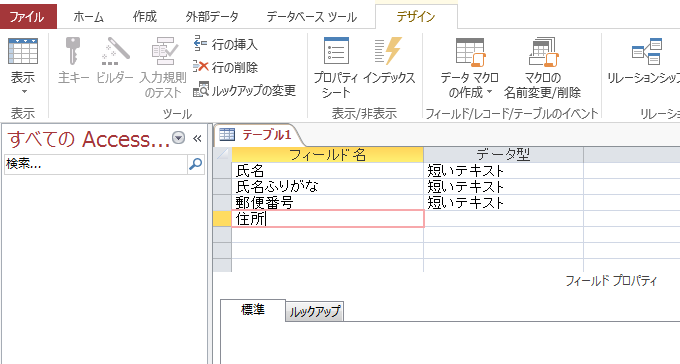This screenshot has height=364, width=680.
Task: Select the 氏名 field name cell
Action: coord(327,171)
